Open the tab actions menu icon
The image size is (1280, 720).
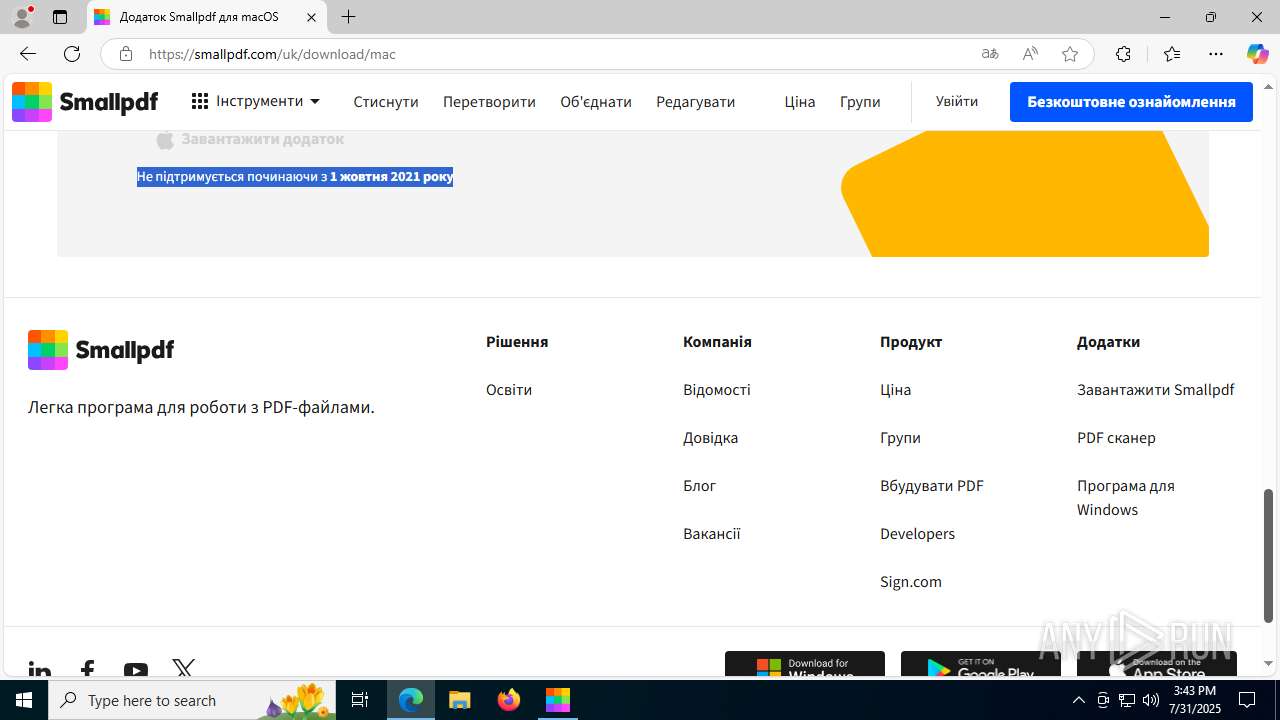(x=60, y=17)
